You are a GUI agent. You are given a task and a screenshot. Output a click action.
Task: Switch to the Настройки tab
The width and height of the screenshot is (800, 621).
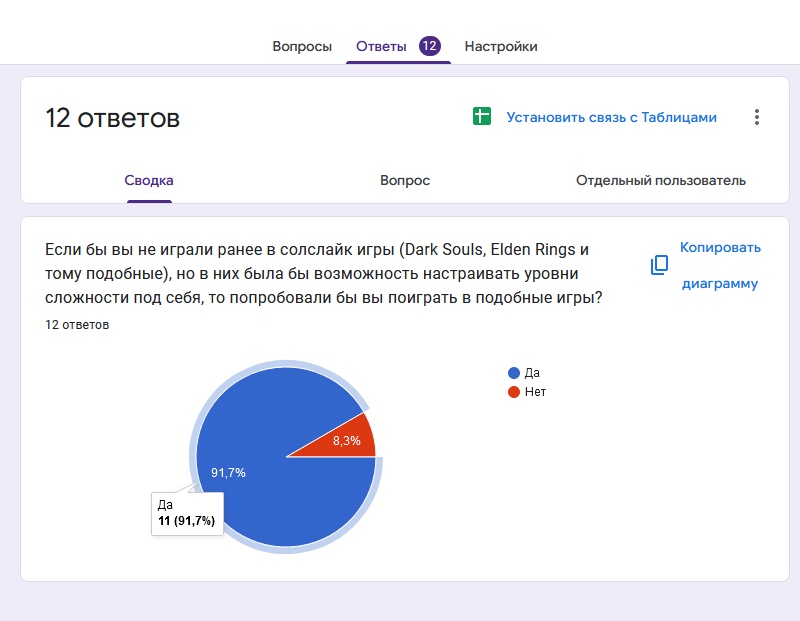pyautogui.click(x=501, y=46)
